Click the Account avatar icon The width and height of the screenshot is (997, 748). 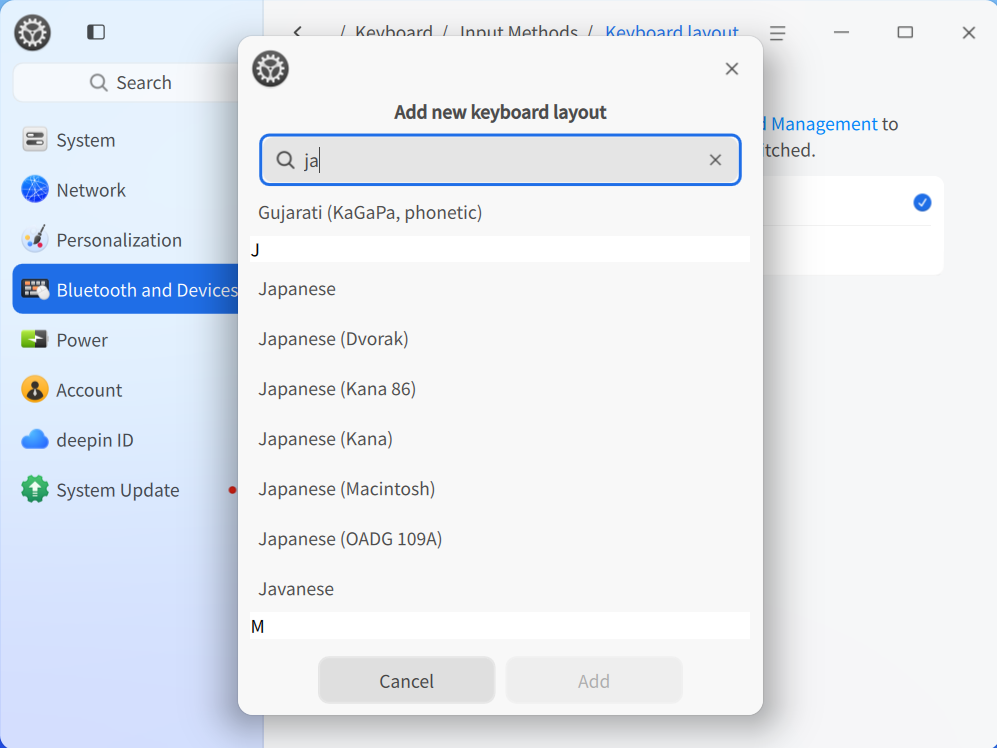(x=34, y=389)
